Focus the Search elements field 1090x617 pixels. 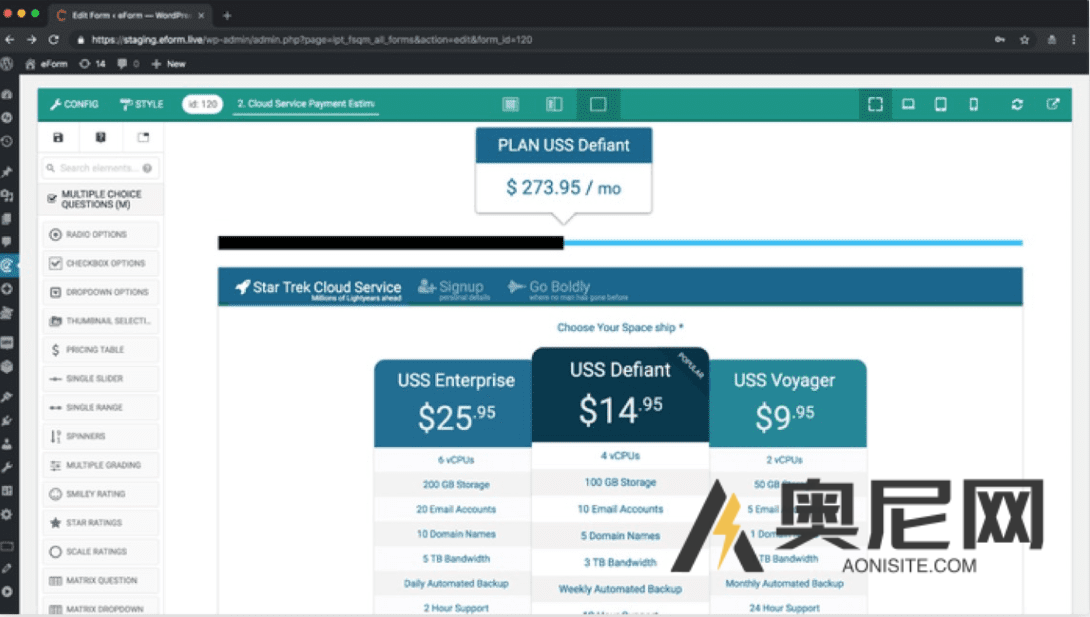101,168
